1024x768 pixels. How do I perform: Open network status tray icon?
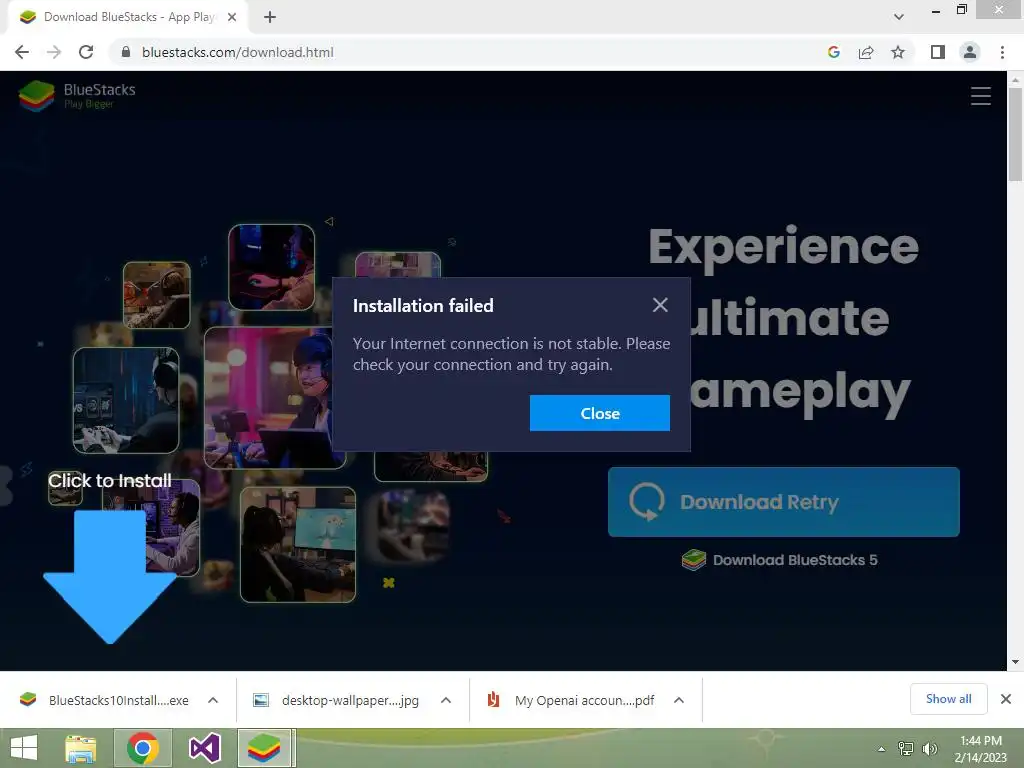click(906, 749)
